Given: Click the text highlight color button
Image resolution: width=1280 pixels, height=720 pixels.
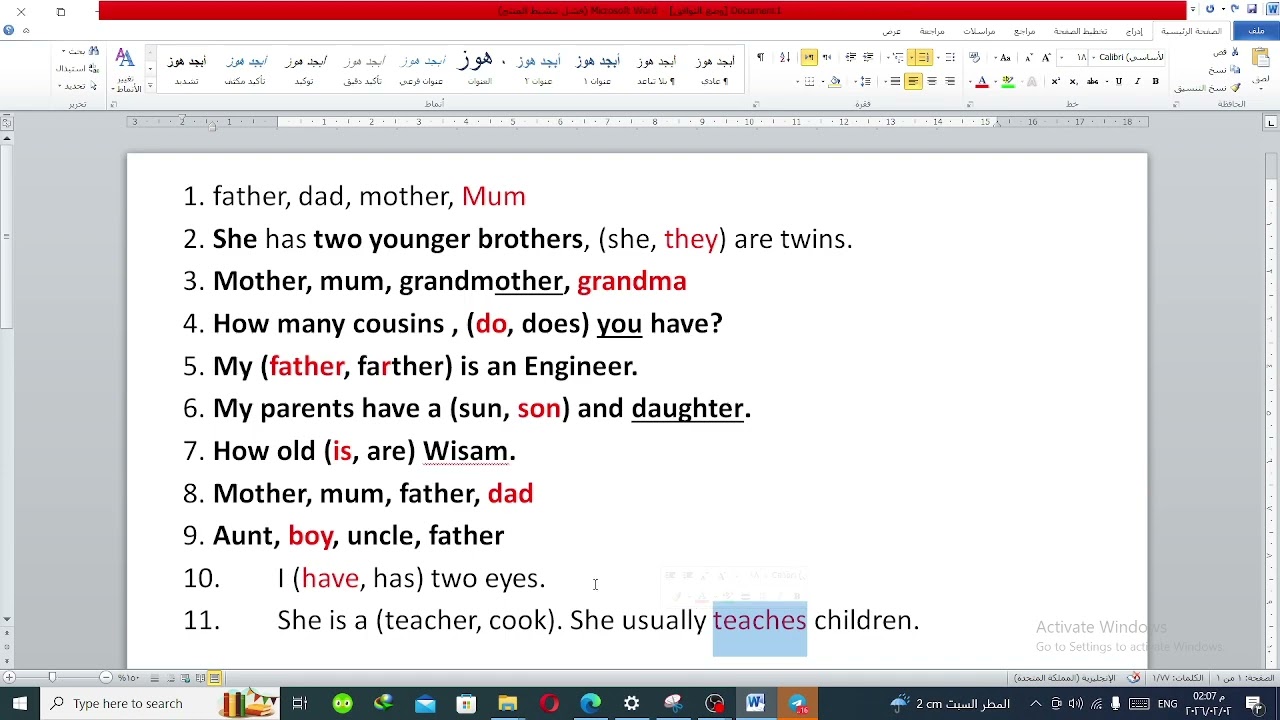Looking at the screenshot, I should (x=1008, y=81).
